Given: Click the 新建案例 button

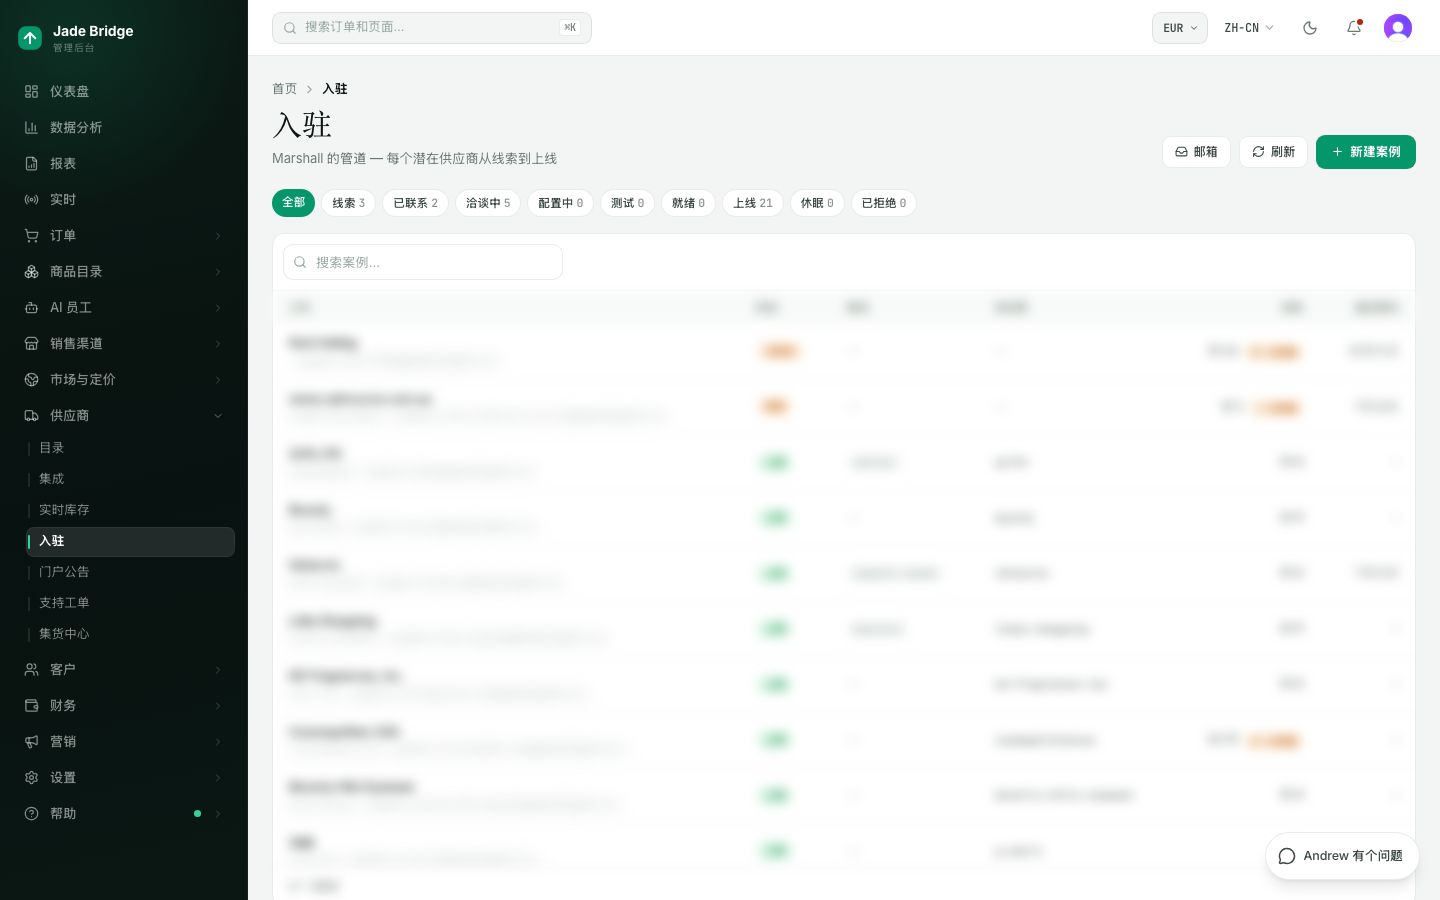Looking at the screenshot, I should point(1366,152).
